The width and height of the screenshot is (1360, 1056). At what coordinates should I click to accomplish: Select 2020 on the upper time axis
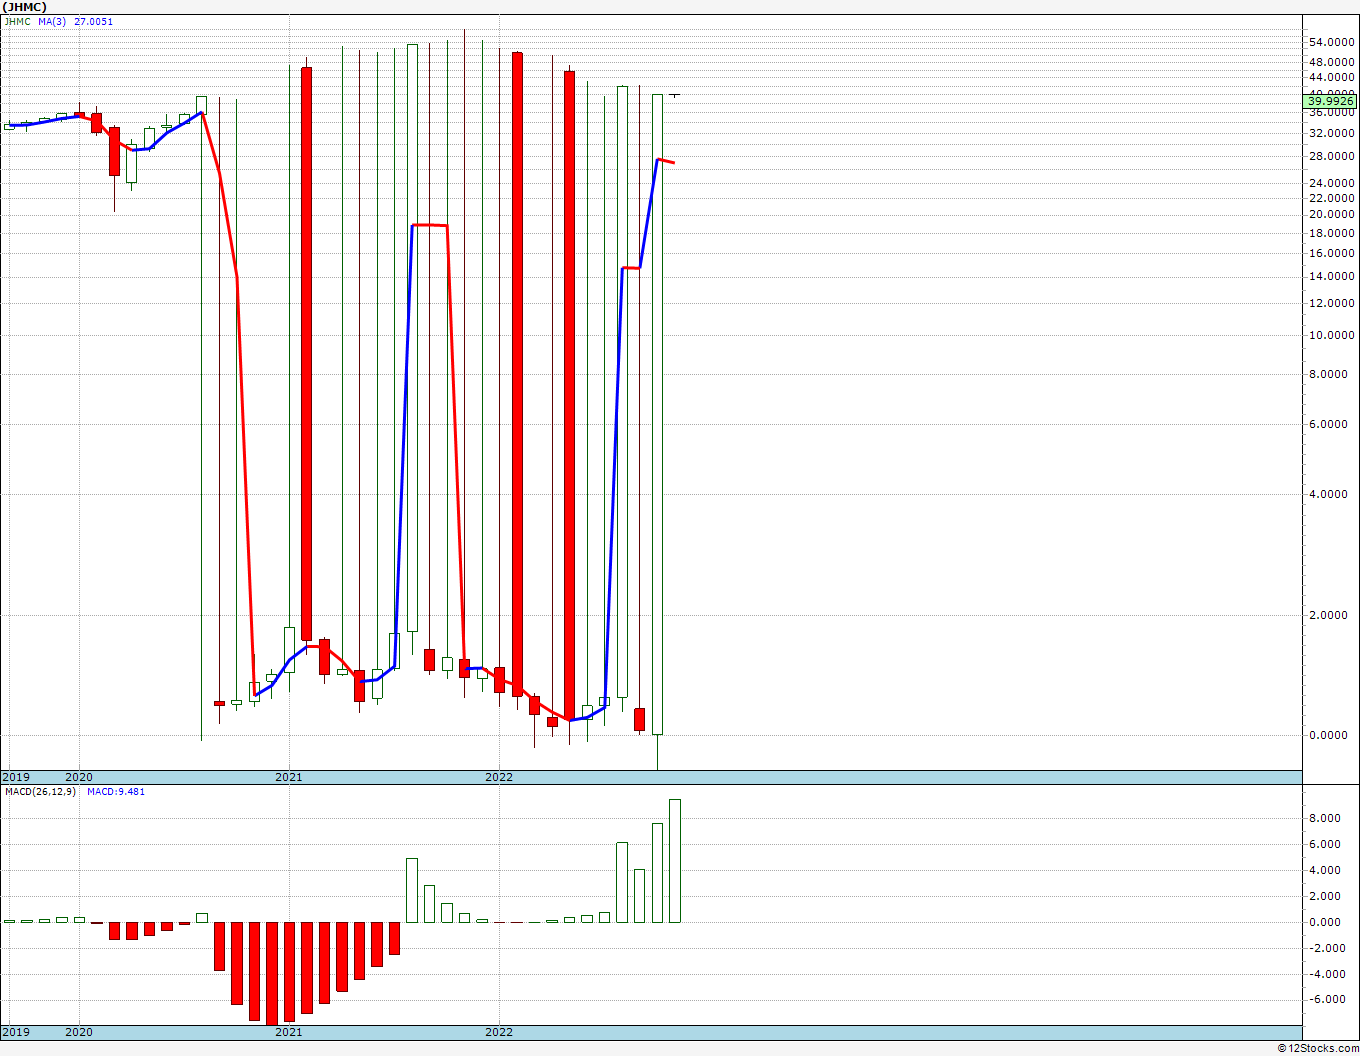tap(78, 777)
